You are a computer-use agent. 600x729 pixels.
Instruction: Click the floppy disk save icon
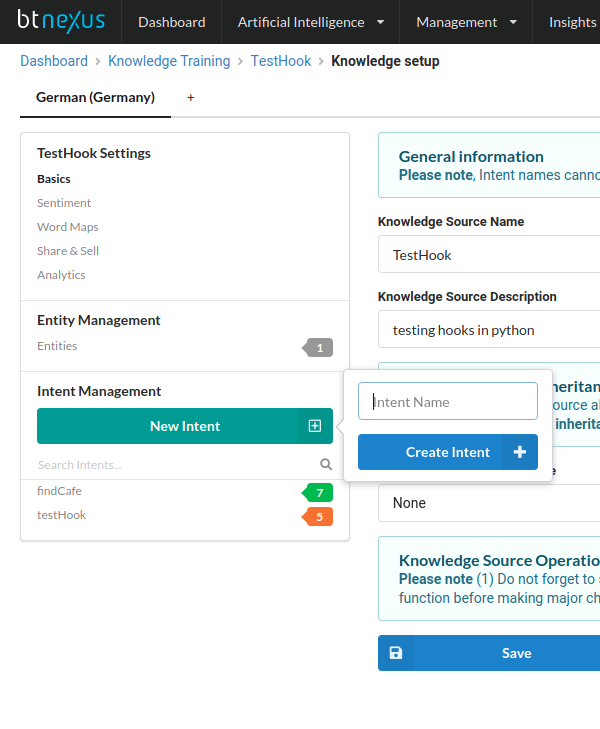pos(396,653)
